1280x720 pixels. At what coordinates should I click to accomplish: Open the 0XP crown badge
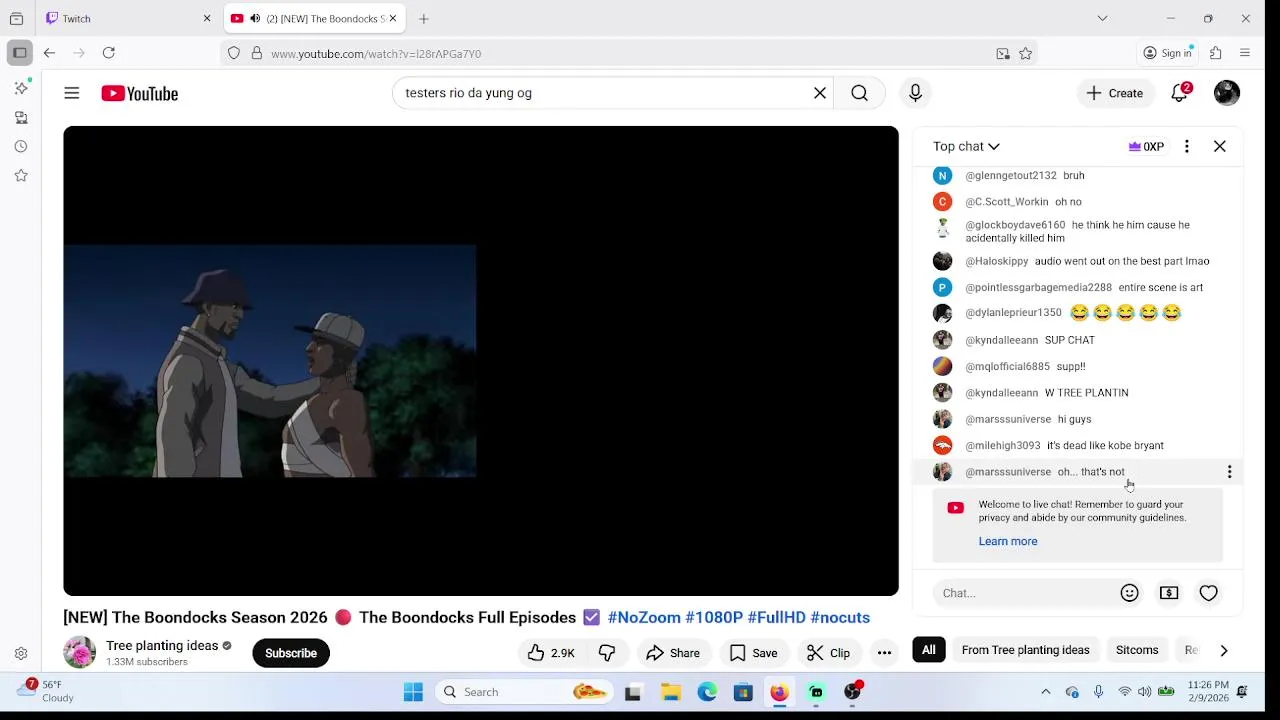click(1146, 146)
